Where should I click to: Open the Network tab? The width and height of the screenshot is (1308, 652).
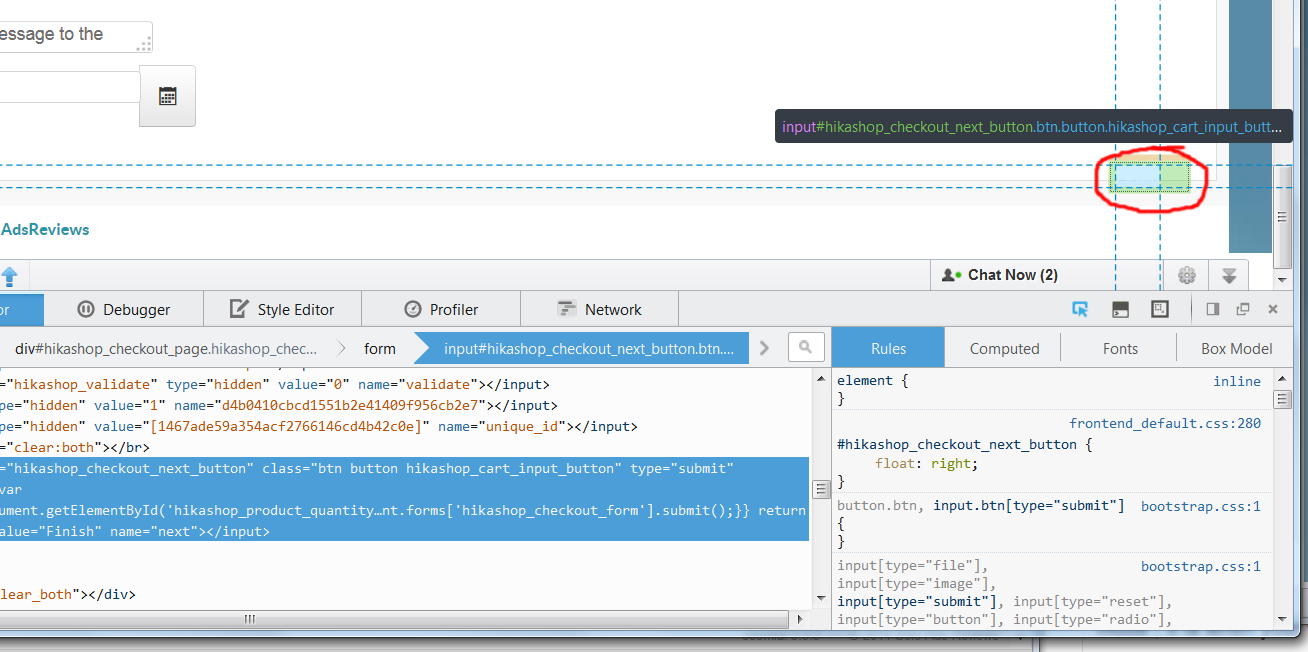point(599,309)
